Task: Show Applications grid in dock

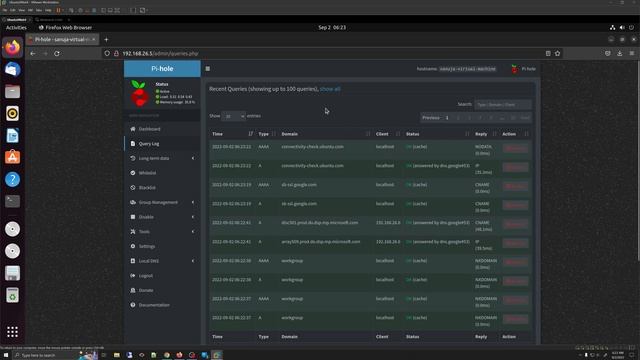Action: pyautogui.click(x=12, y=332)
